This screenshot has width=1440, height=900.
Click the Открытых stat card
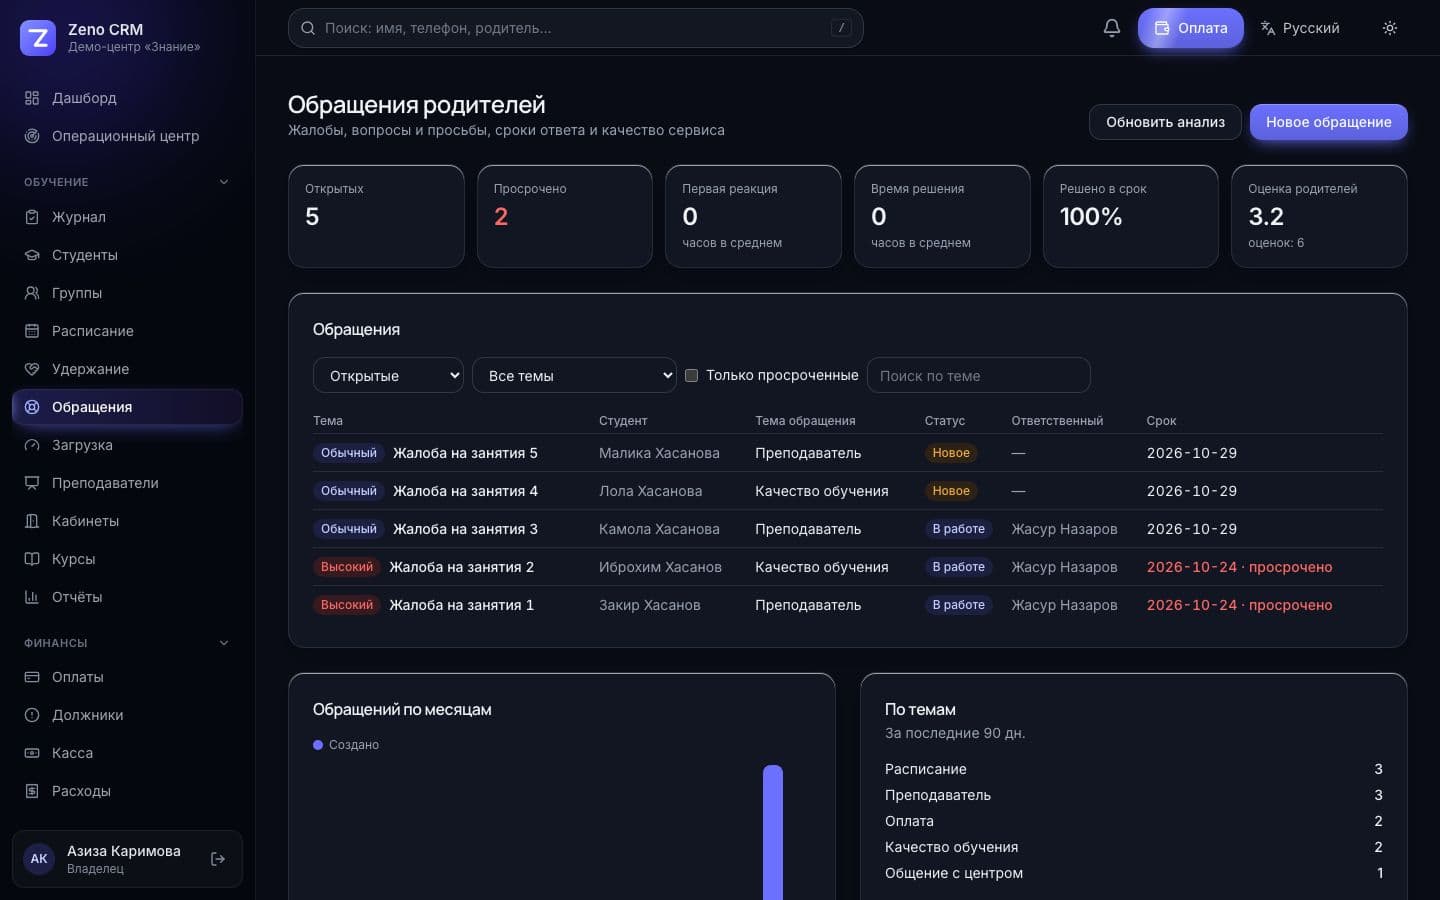tap(376, 216)
